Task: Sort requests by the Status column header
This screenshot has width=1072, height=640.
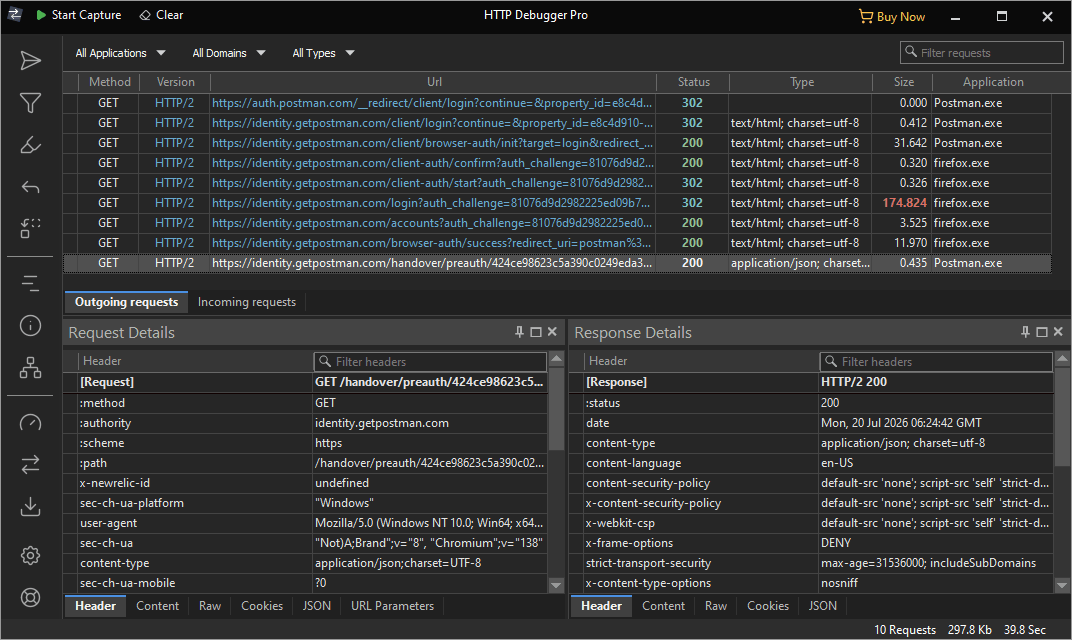Action: coord(693,82)
